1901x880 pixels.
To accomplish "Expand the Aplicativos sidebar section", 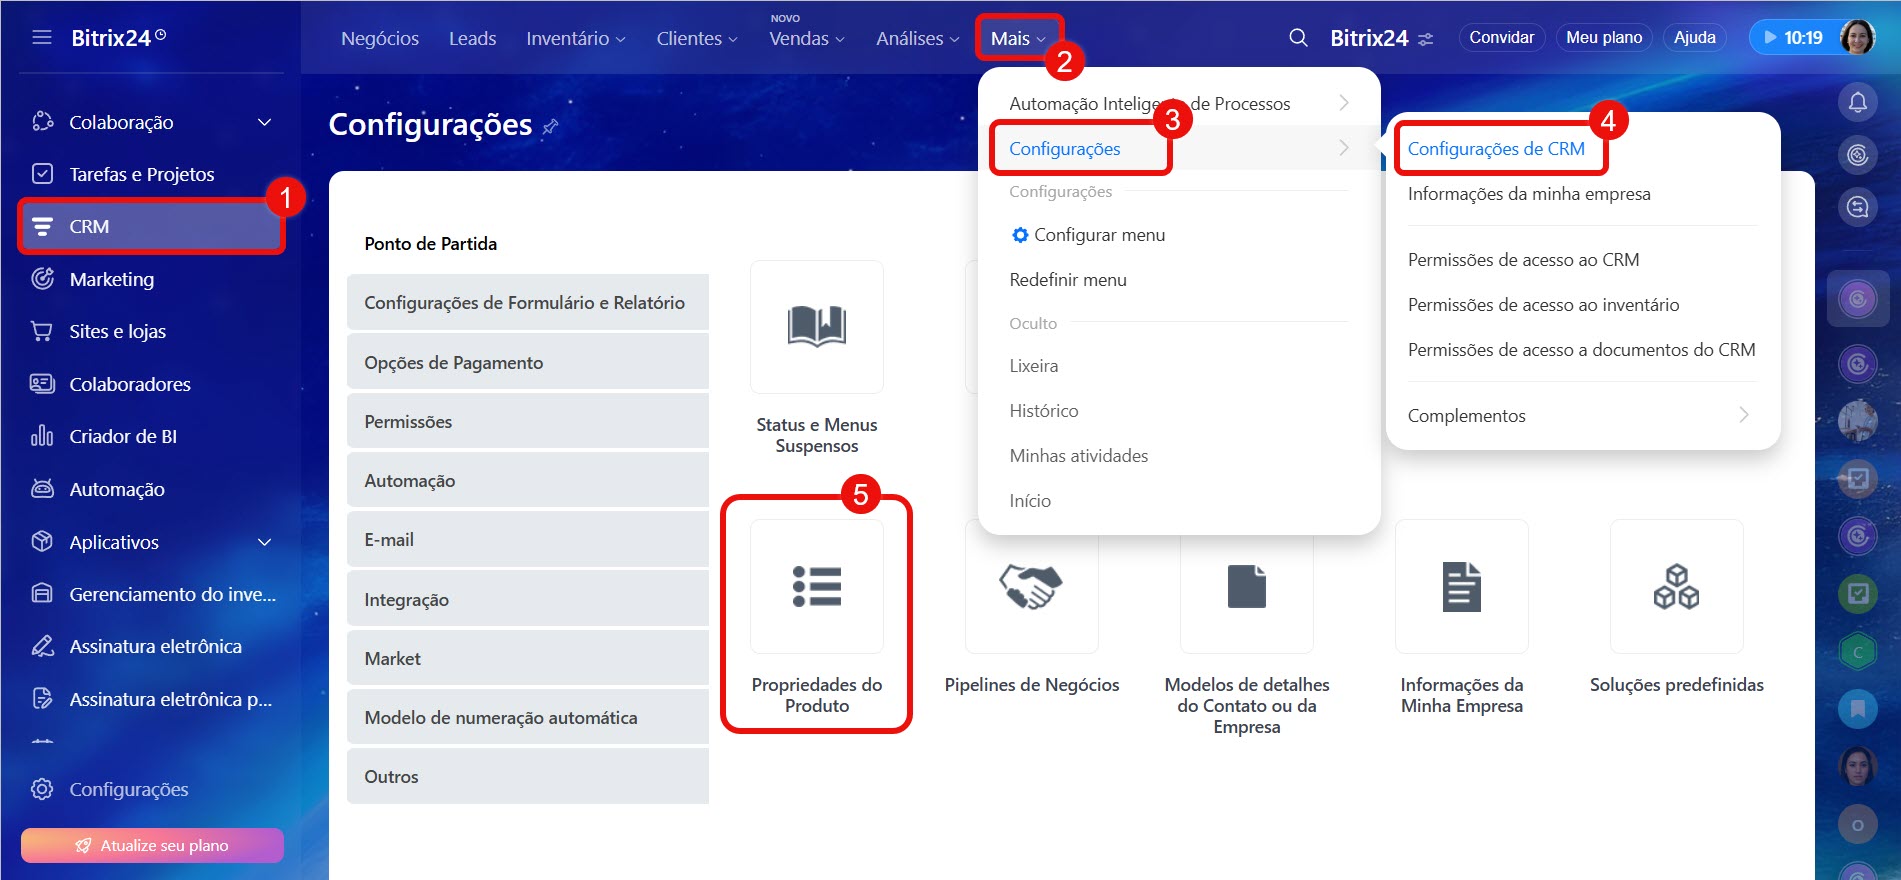I will tap(265, 542).
